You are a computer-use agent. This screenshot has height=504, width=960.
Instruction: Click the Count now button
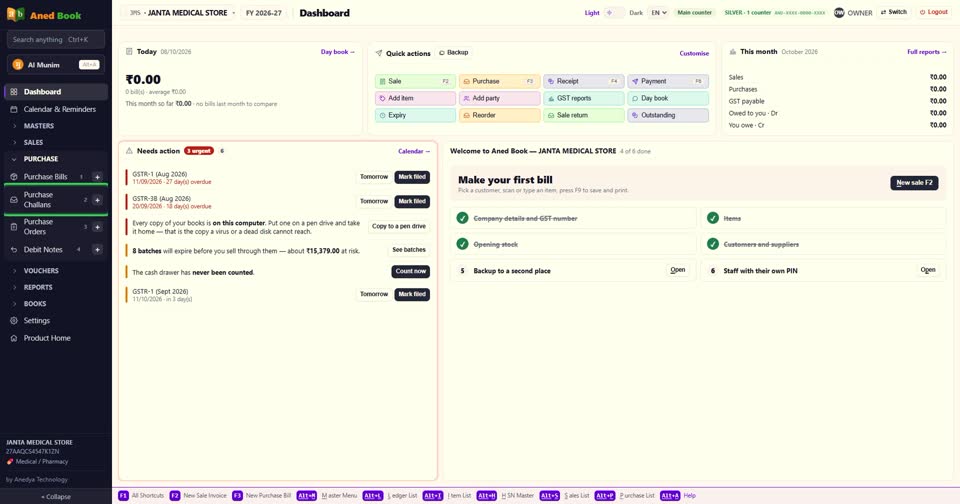[411, 271]
